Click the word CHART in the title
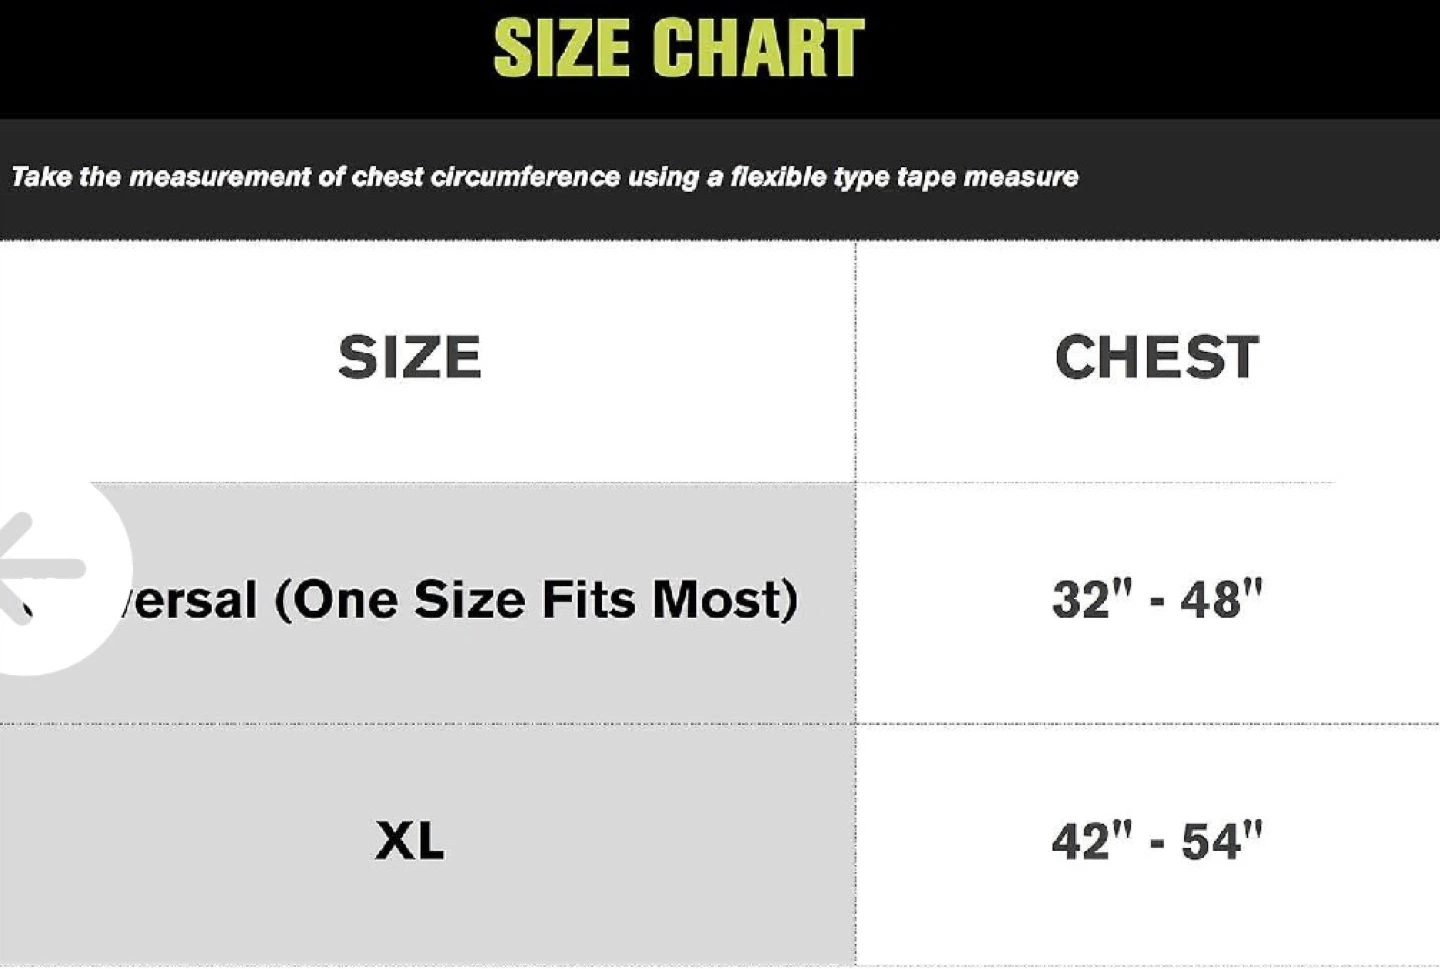The image size is (1440, 969). 759,48
